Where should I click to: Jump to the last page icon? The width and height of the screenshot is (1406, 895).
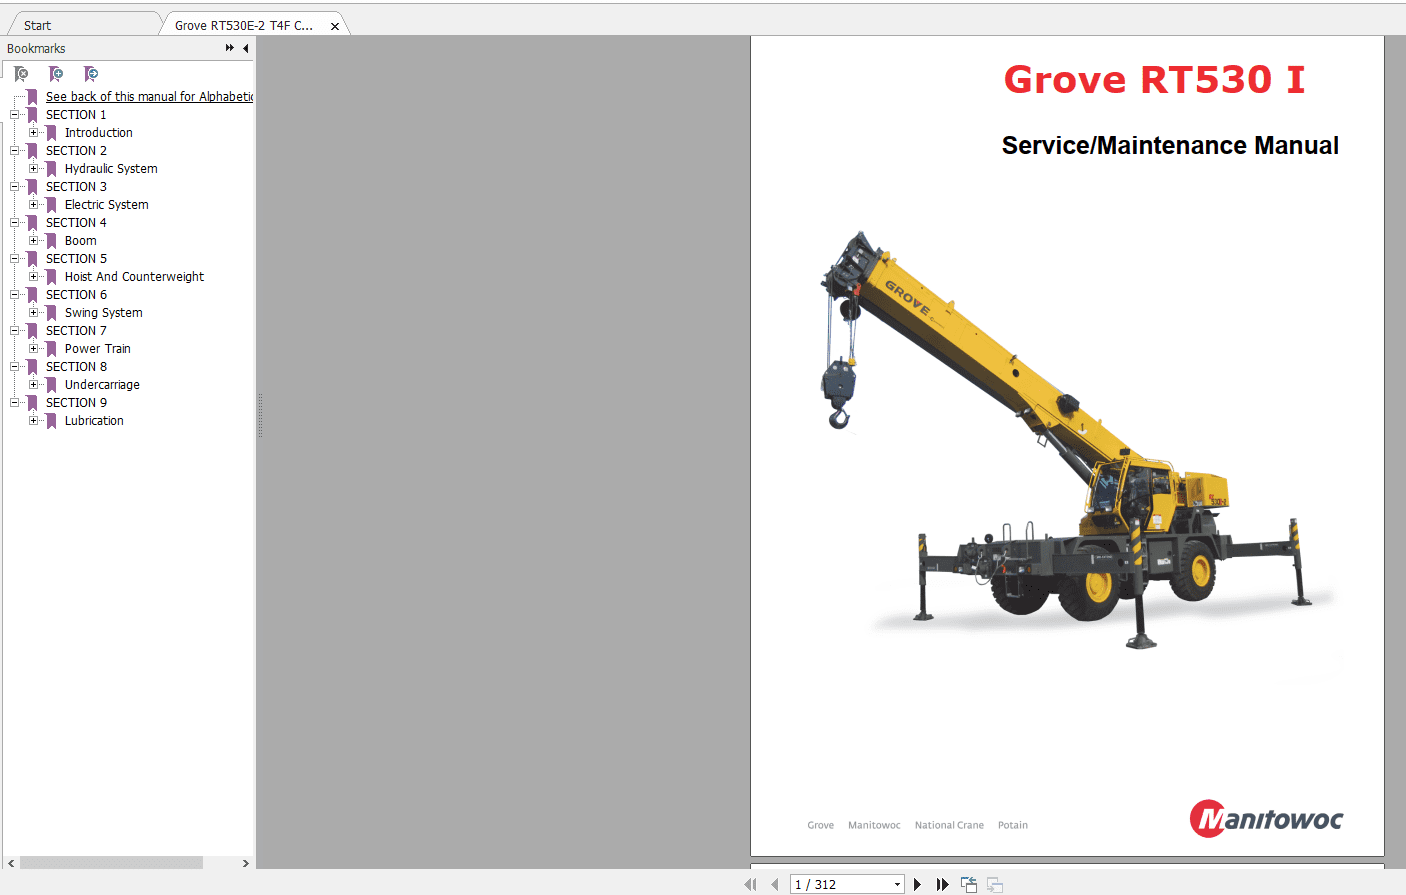click(x=942, y=884)
